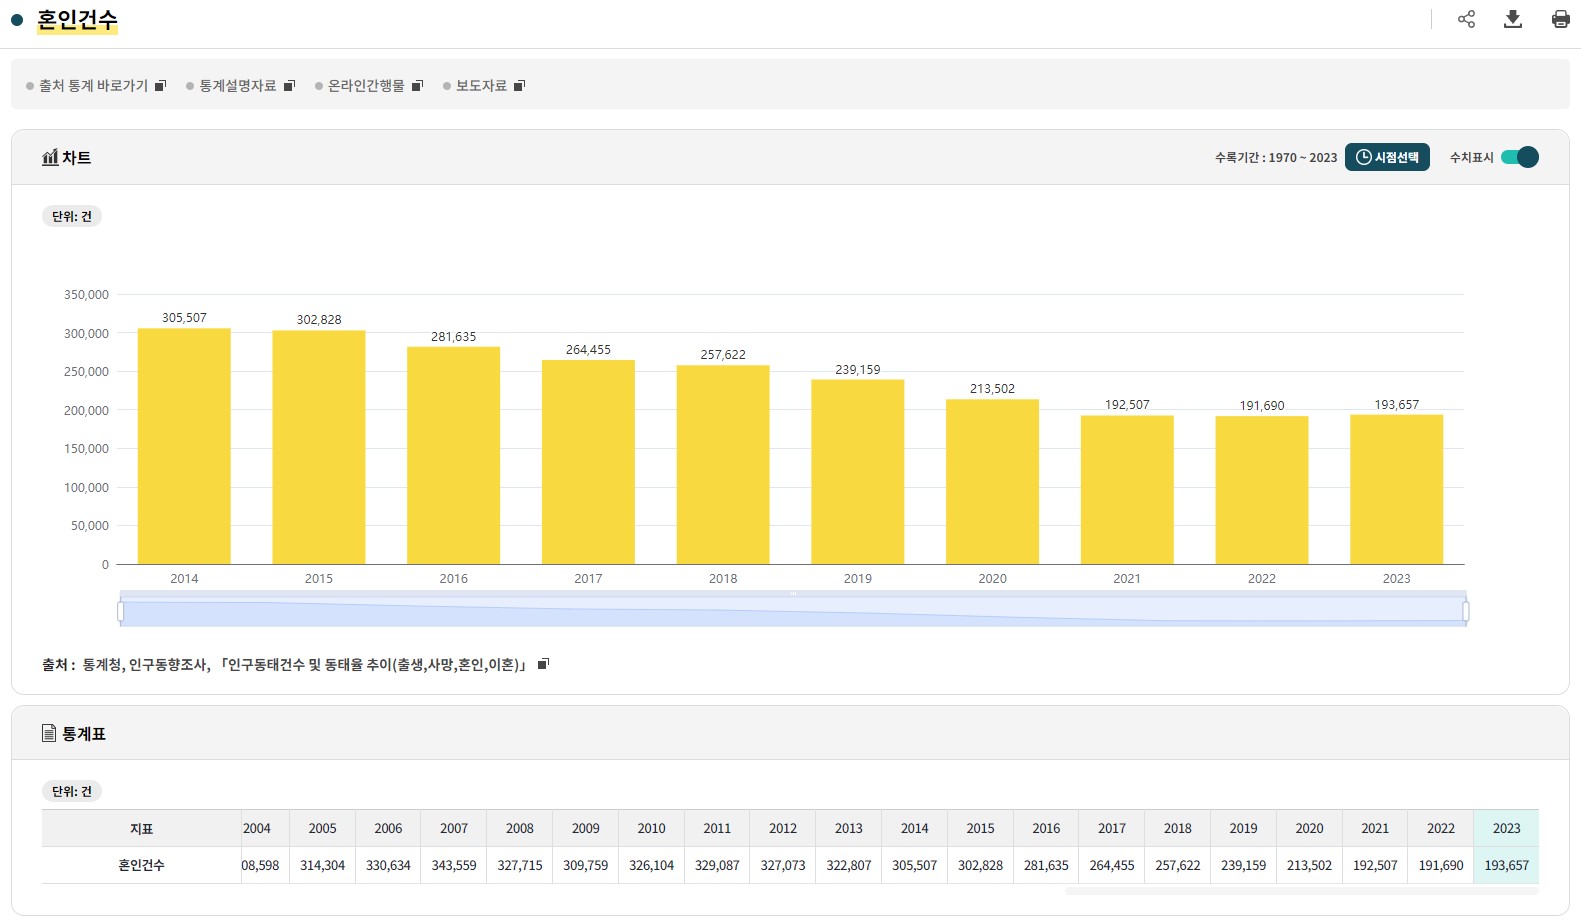The height and width of the screenshot is (923, 1581).
Task: Click external-link icon after the source citation
Action: (543, 664)
